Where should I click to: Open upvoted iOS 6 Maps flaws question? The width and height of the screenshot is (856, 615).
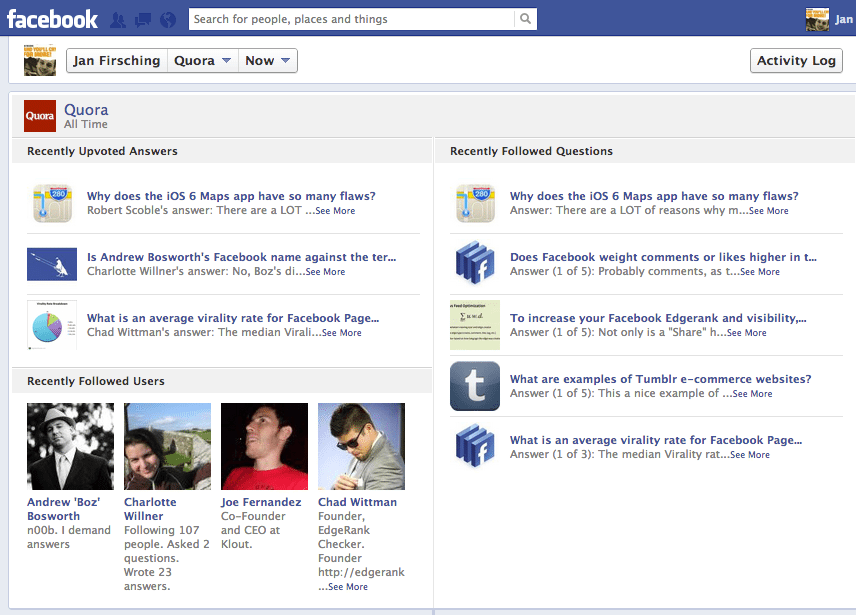point(231,196)
